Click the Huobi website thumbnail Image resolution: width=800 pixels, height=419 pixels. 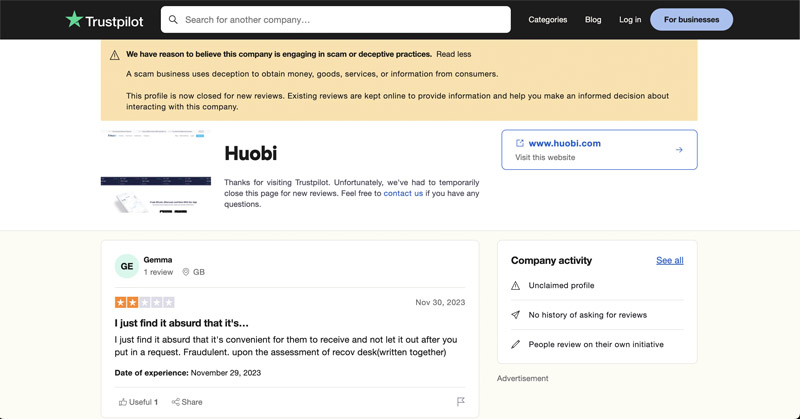[156, 171]
